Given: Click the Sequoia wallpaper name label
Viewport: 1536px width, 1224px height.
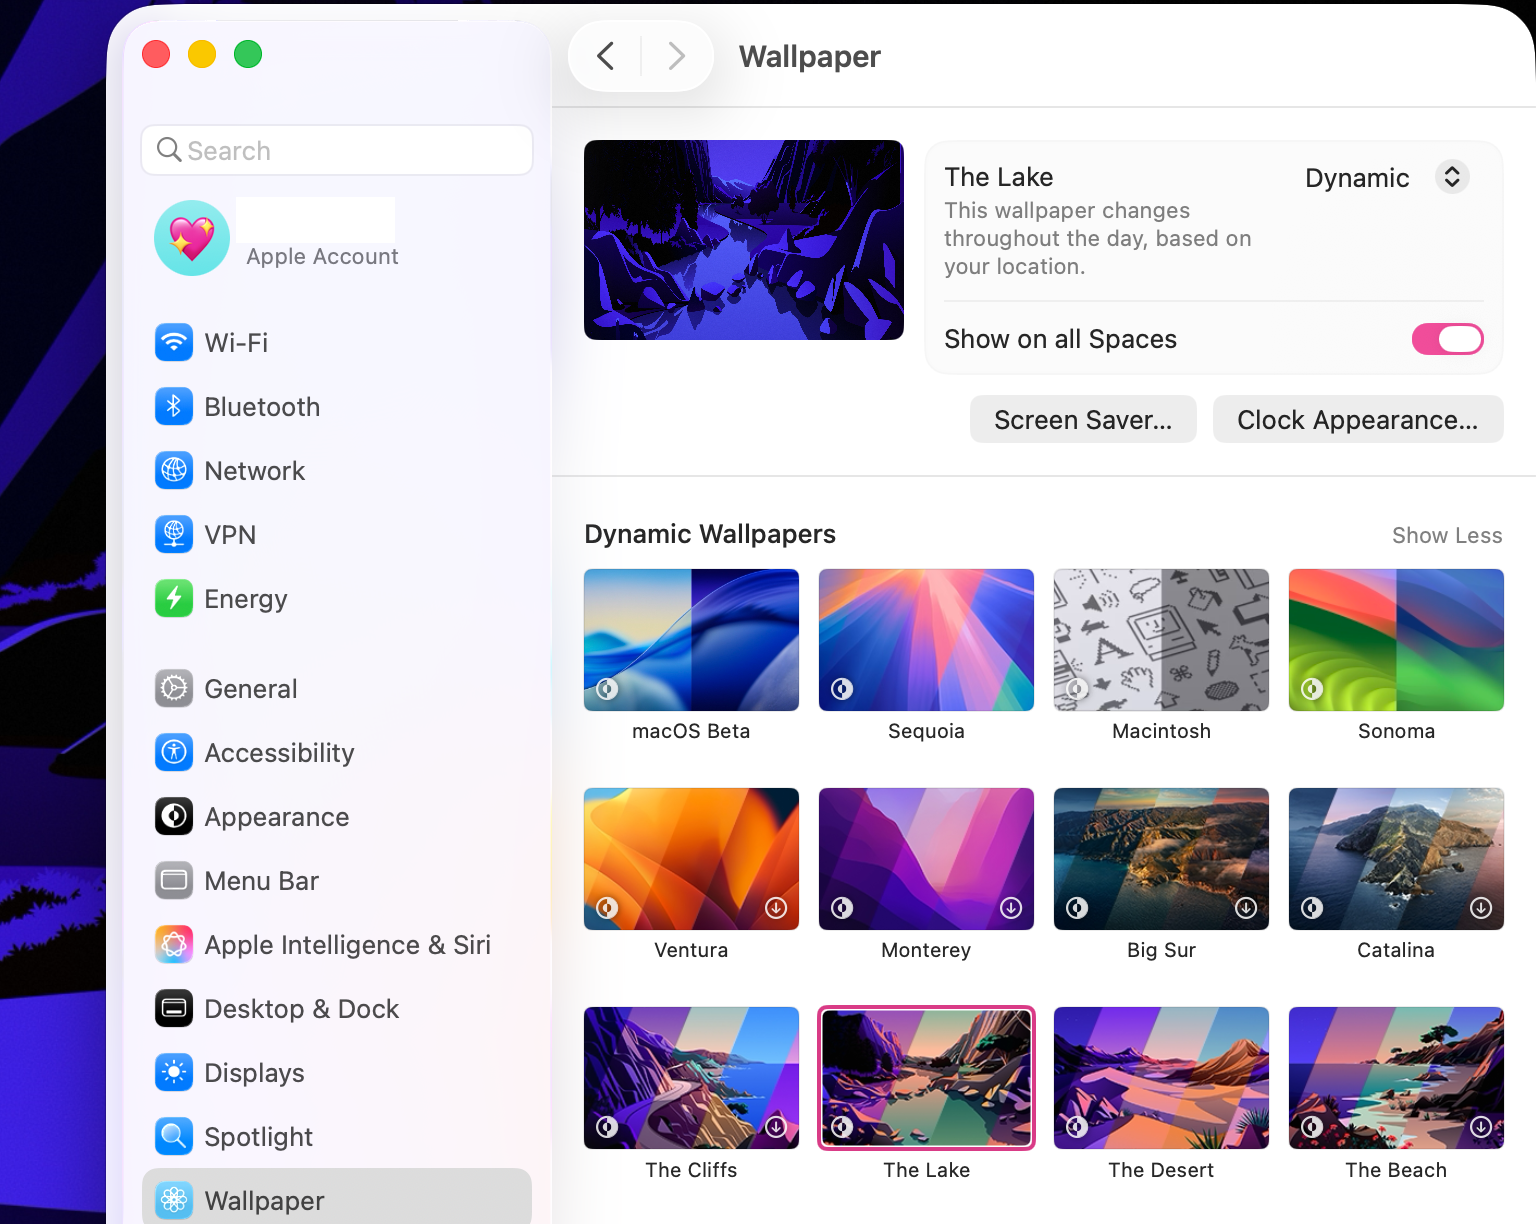Looking at the screenshot, I should pos(926,731).
